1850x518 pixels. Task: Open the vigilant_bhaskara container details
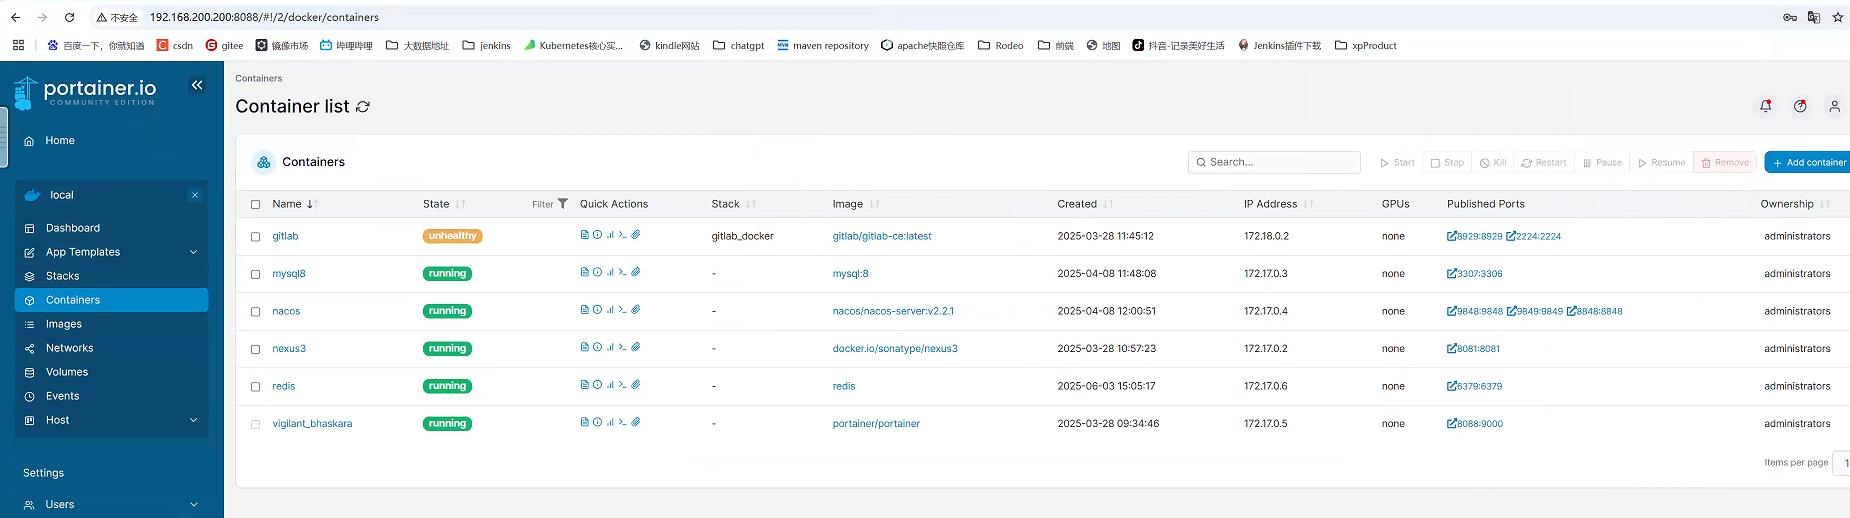point(312,424)
